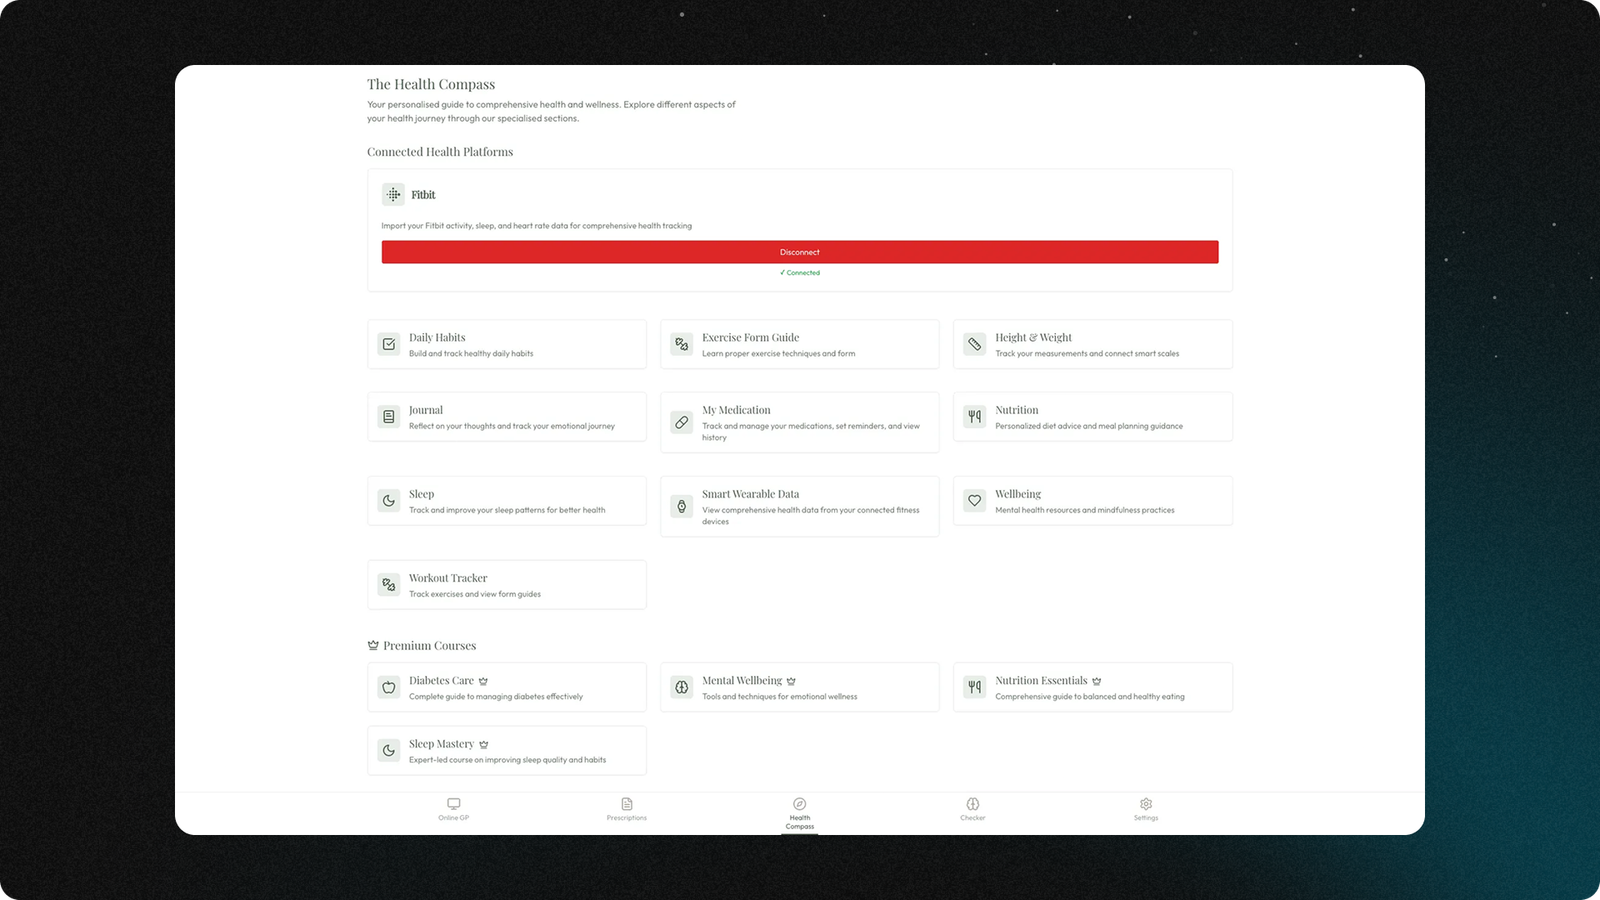Image resolution: width=1600 pixels, height=900 pixels.
Task: Open Sleep using its moon icon
Action: tap(389, 501)
